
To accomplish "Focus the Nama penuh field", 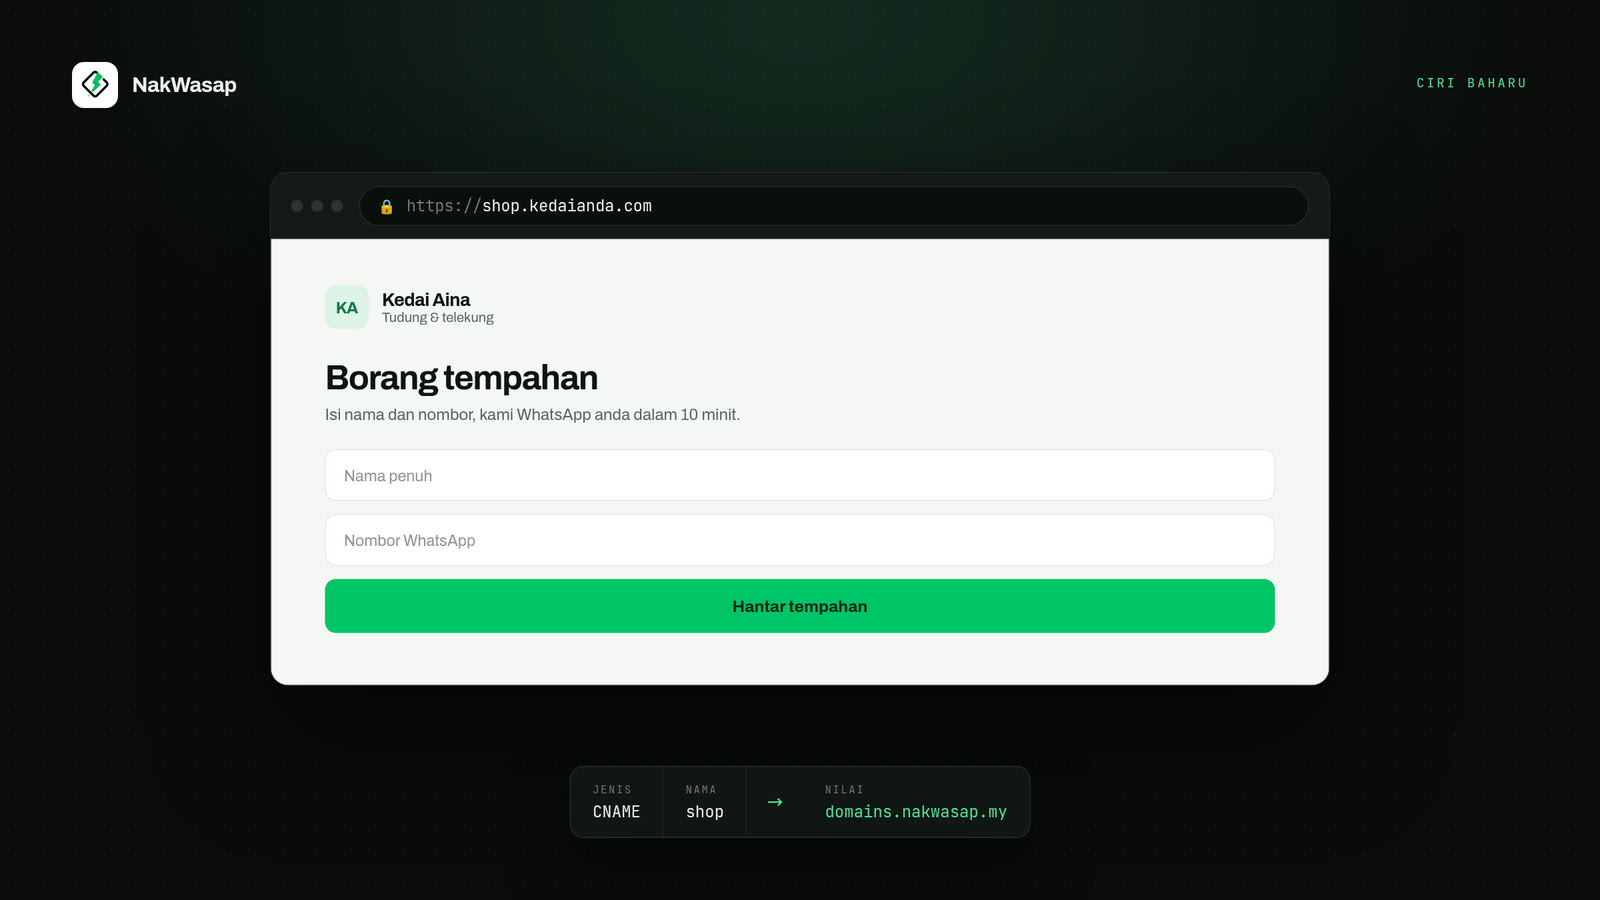I will pyautogui.click(x=800, y=475).
